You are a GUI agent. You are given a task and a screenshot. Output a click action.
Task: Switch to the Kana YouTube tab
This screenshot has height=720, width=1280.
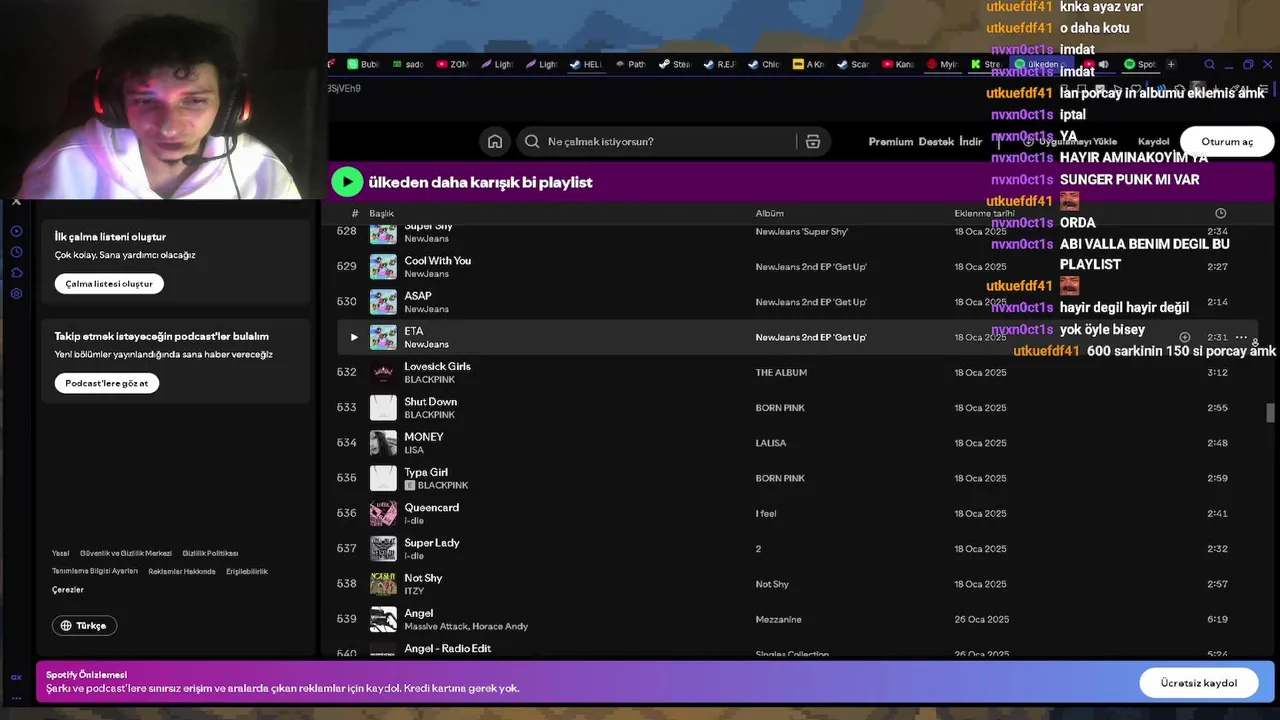pyautogui.click(x=897, y=64)
